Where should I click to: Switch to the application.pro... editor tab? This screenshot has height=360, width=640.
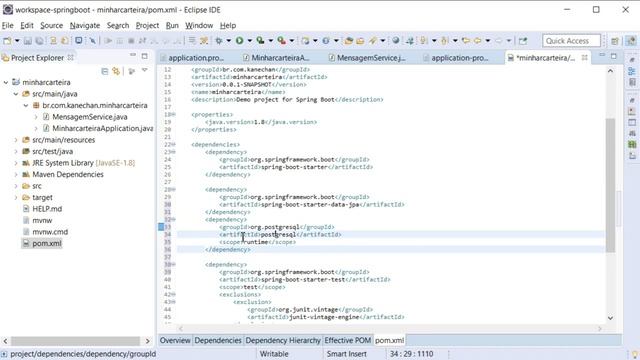(192, 58)
